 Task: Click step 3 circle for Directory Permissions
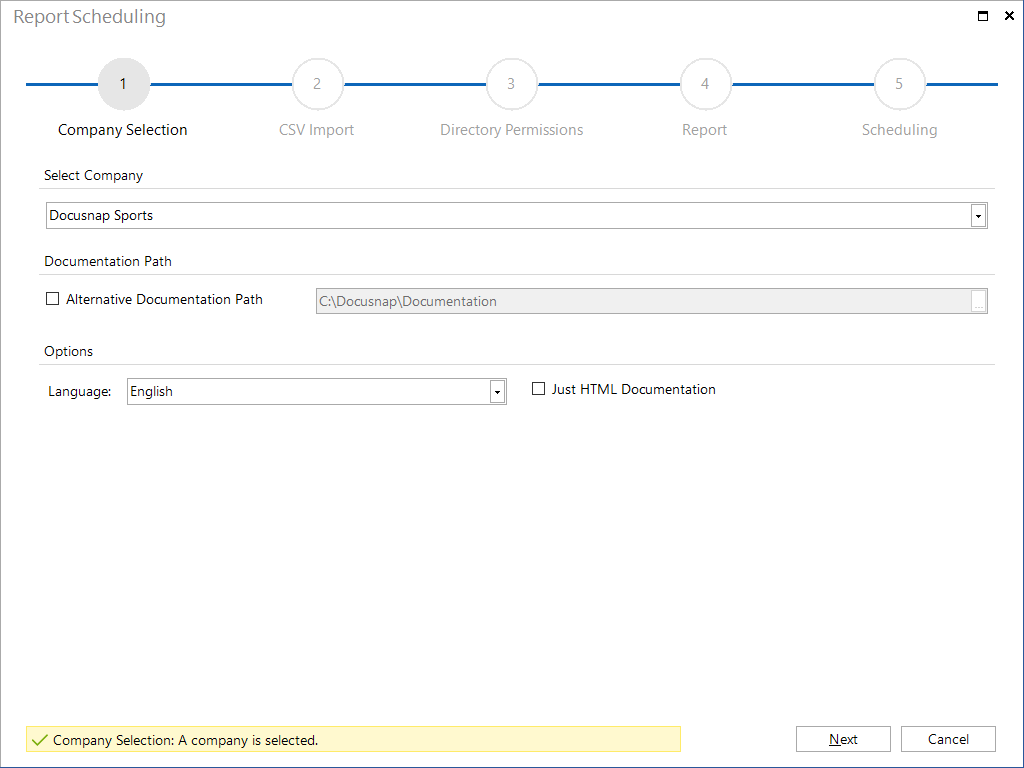(x=511, y=84)
